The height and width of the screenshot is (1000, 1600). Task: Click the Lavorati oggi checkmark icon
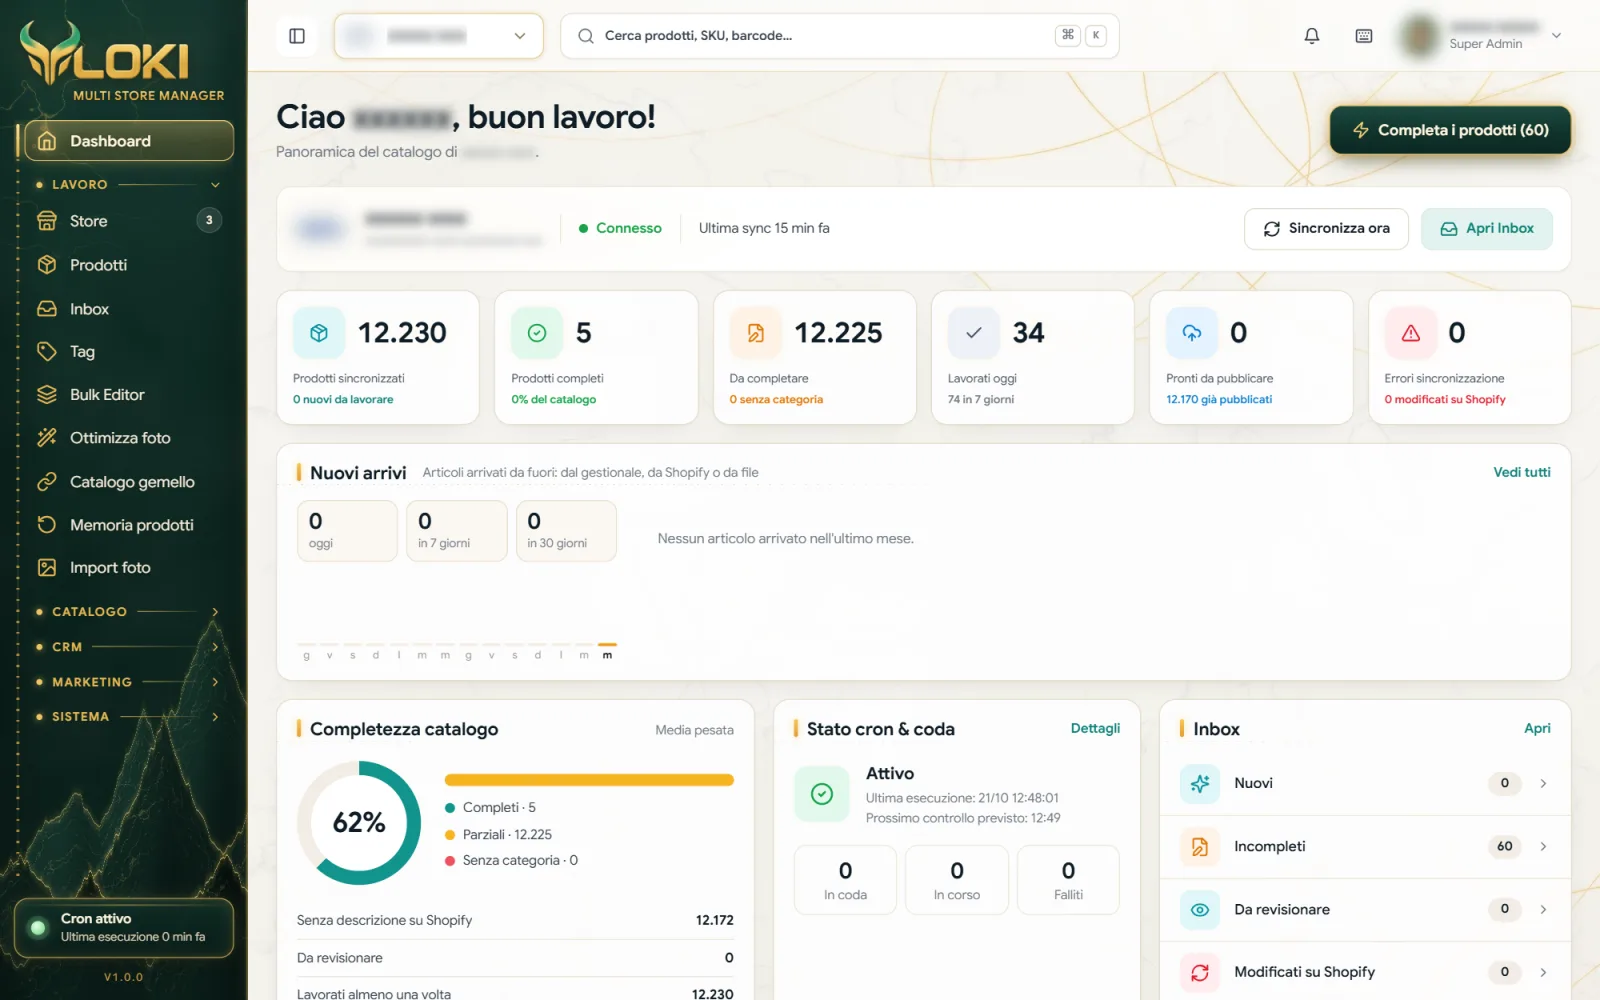pos(974,333)
